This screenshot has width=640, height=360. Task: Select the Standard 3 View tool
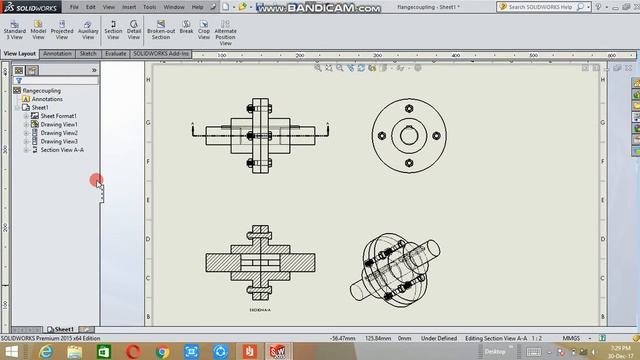point(15,30)
